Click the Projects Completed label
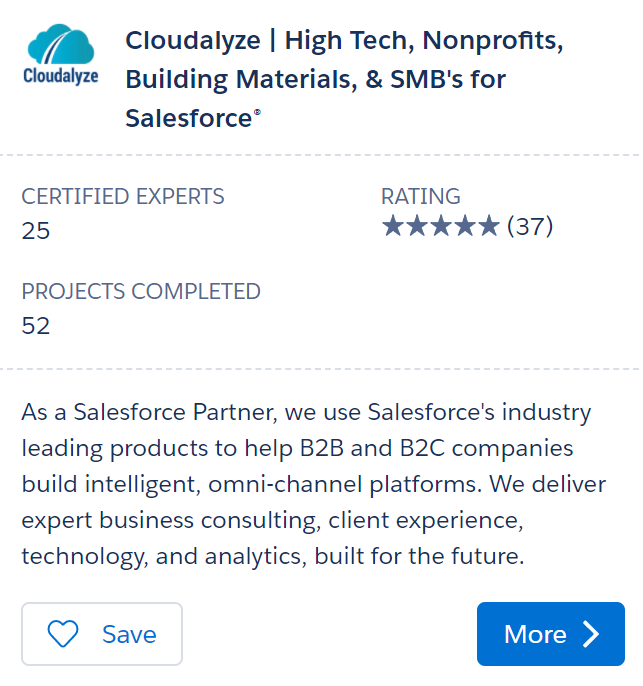643x686 pixels. pos(141,291)
